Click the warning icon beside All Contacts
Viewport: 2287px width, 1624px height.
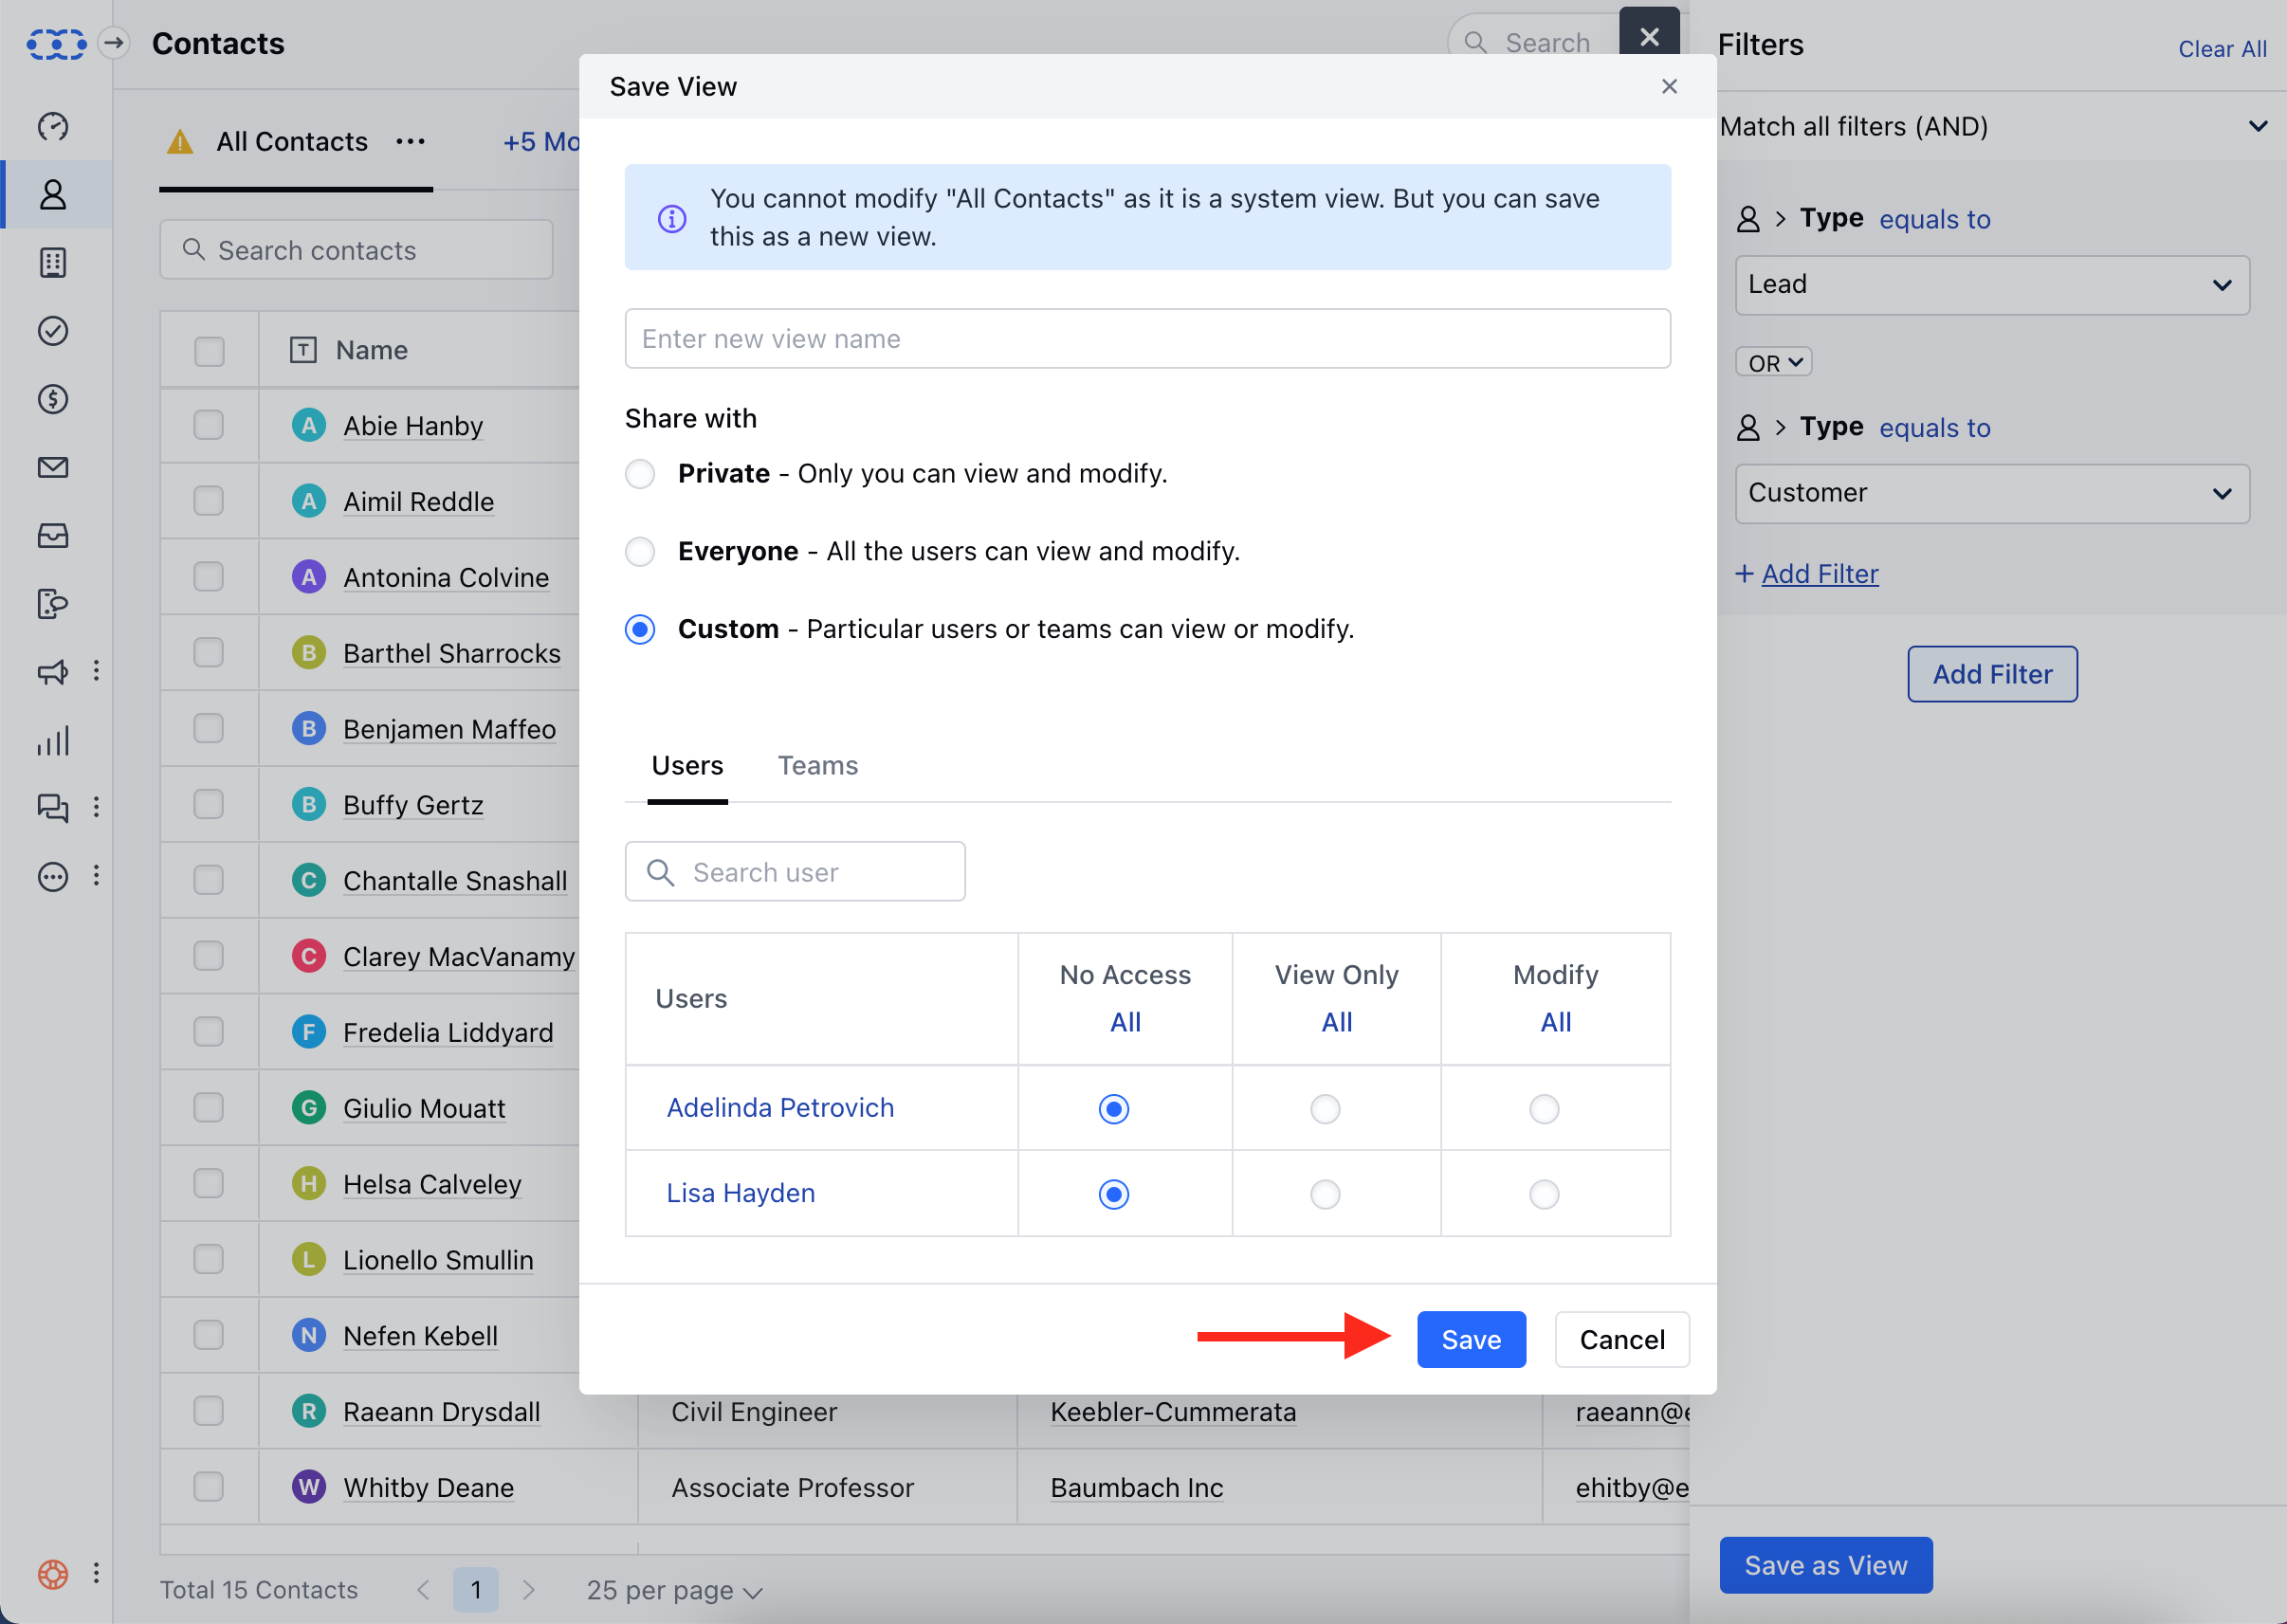point(180,142)
